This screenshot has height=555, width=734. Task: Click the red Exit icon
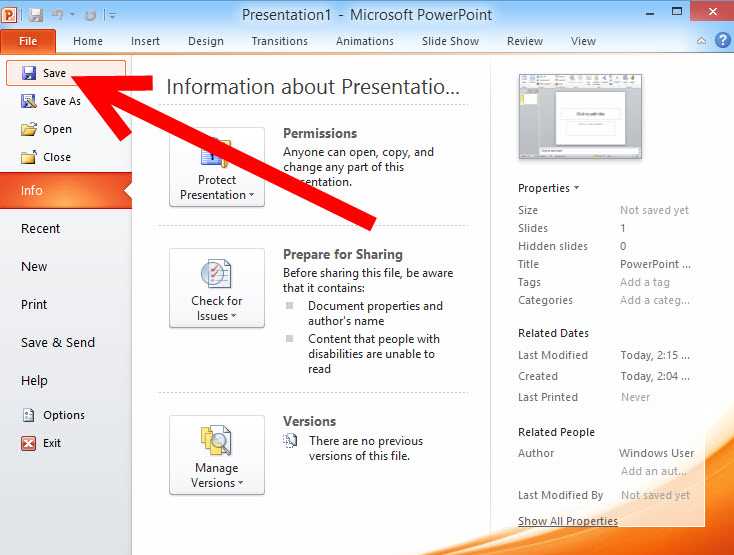28,443
